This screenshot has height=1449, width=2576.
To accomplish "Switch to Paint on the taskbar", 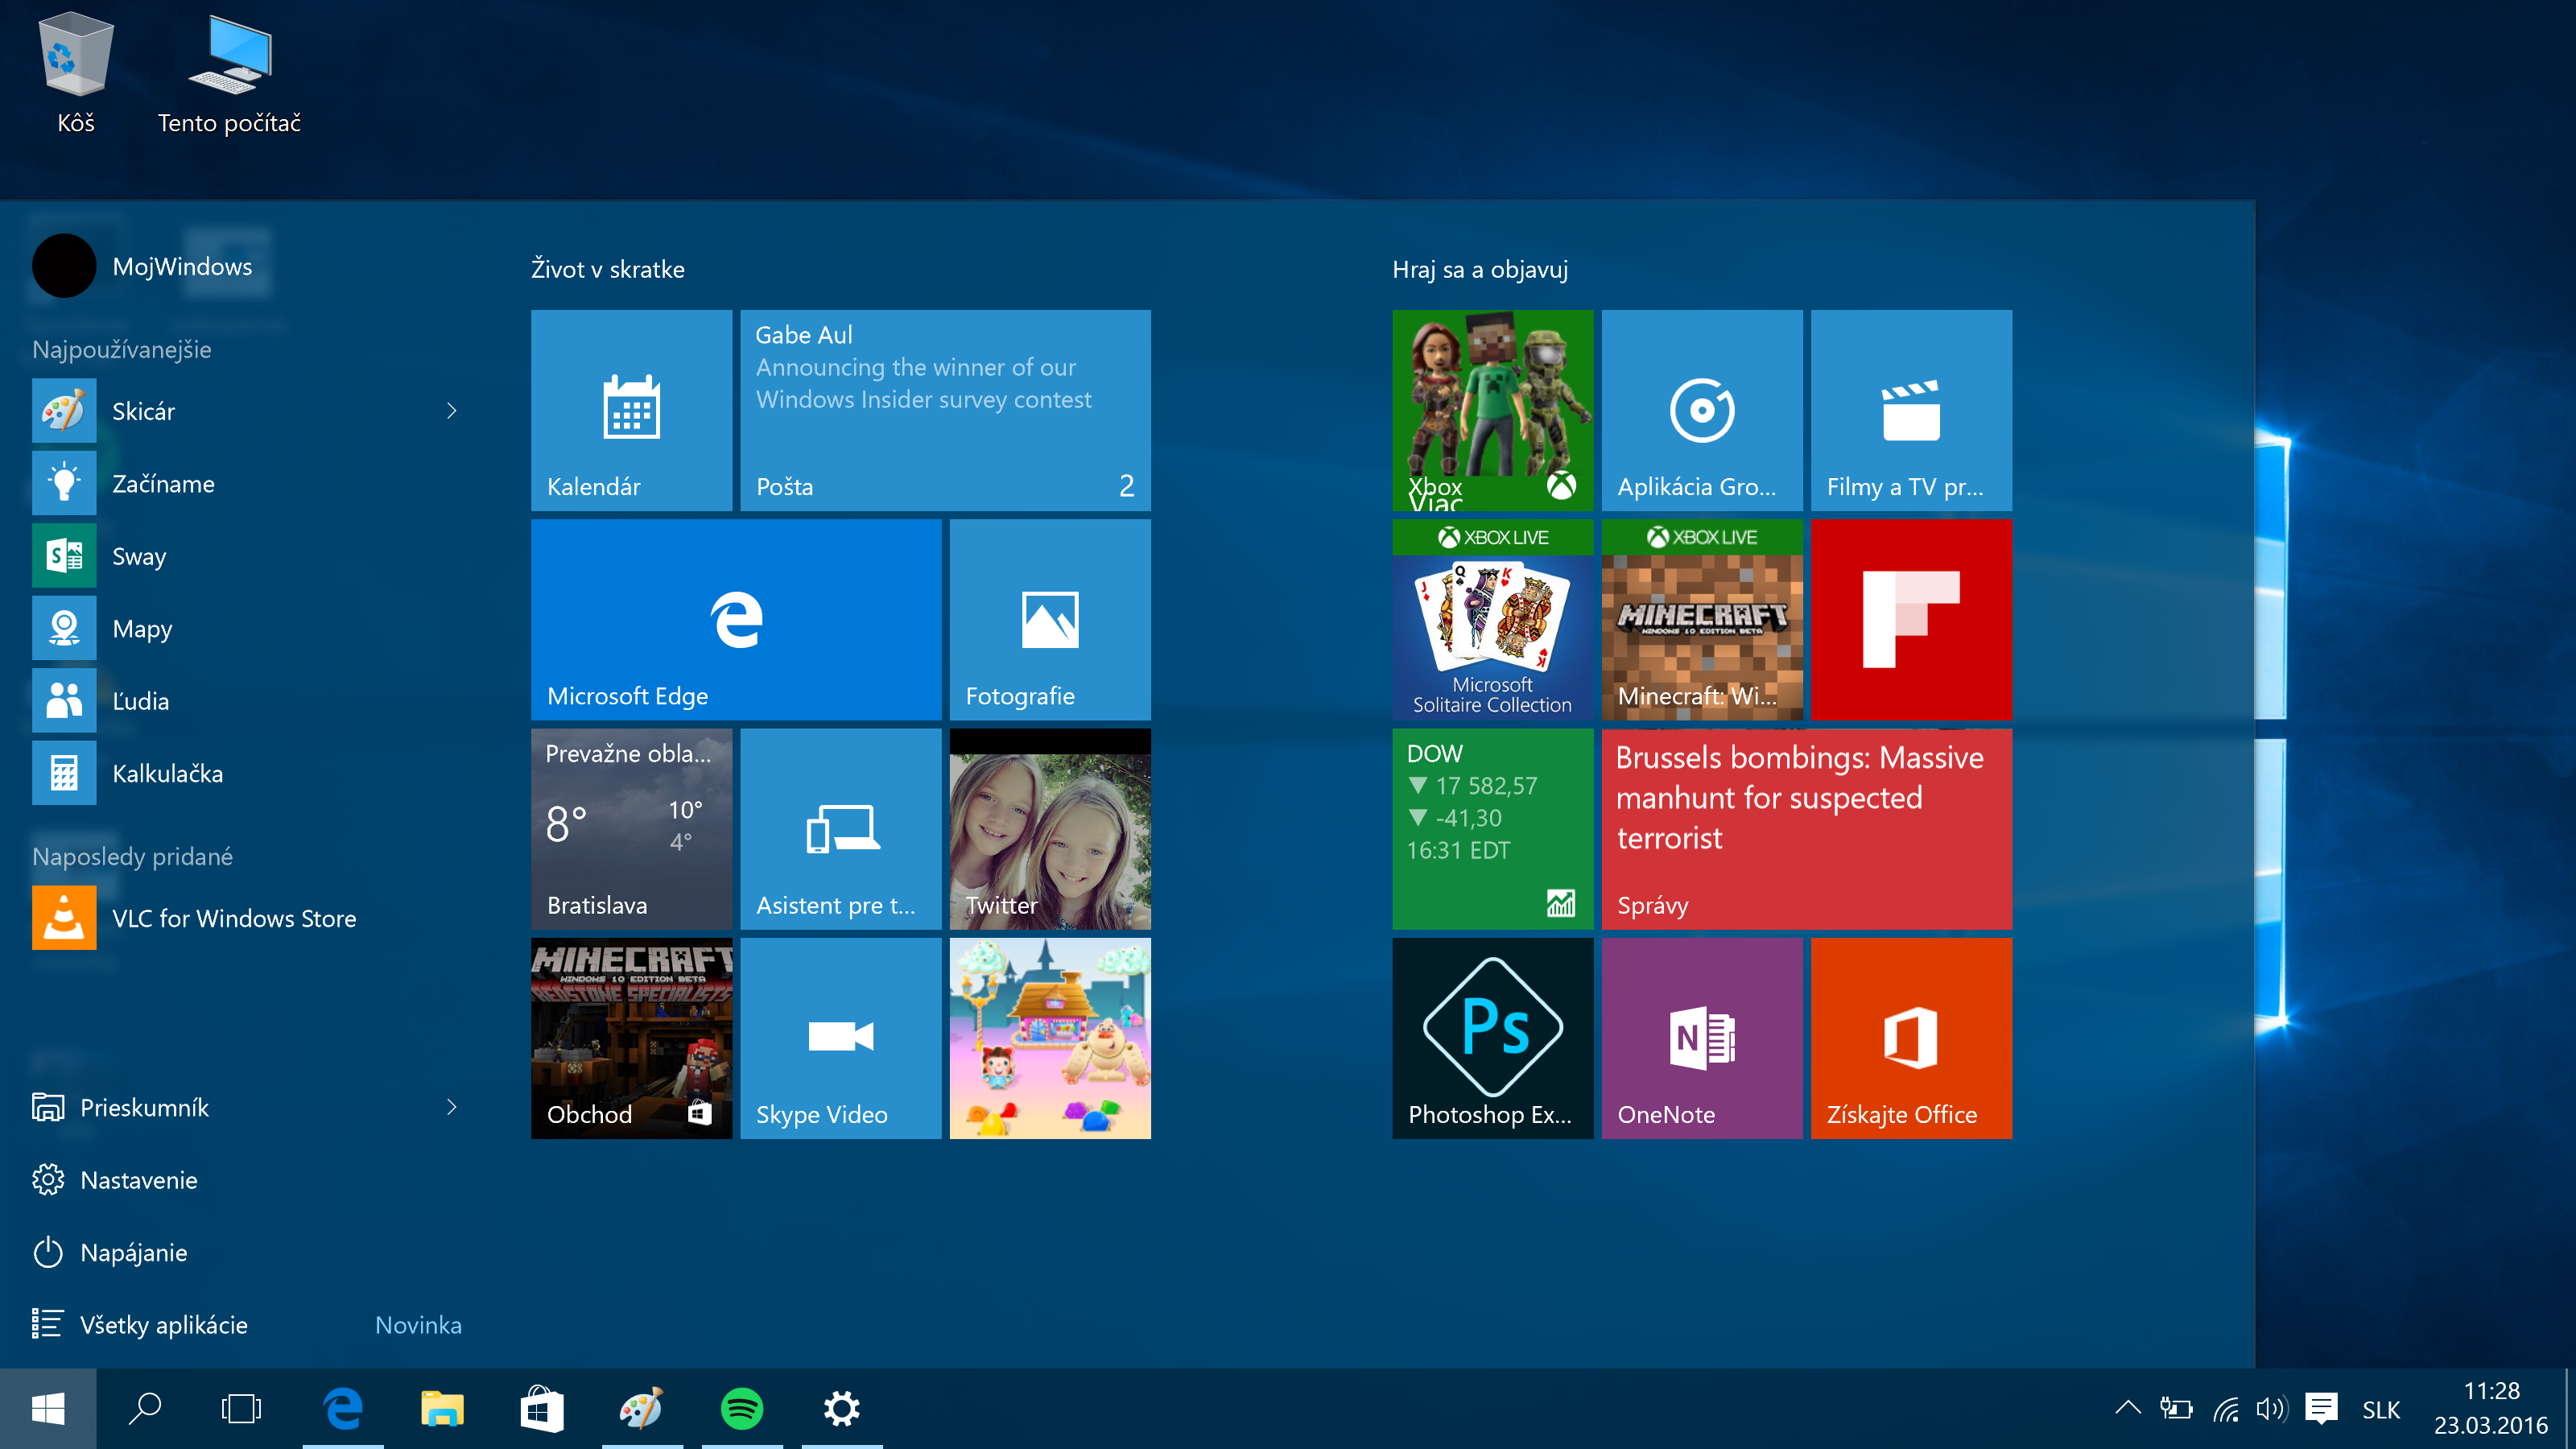I will (642, 1409).
